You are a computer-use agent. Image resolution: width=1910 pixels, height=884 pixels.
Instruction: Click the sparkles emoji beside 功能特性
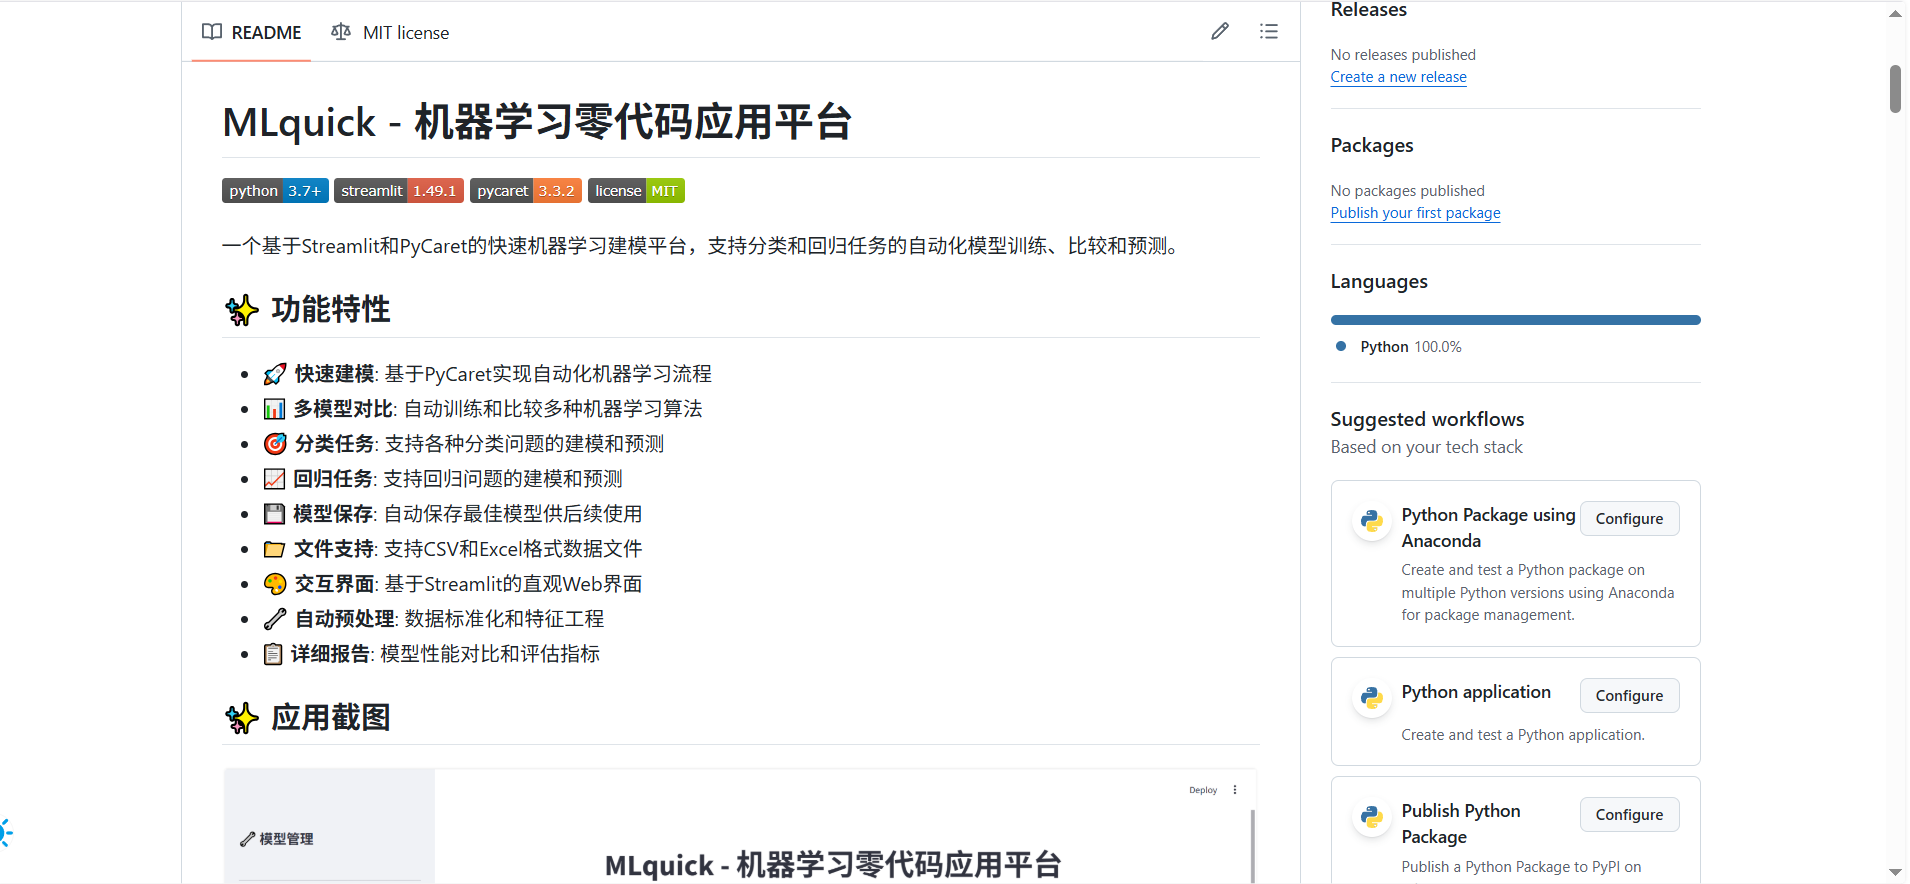coord(242,310)
